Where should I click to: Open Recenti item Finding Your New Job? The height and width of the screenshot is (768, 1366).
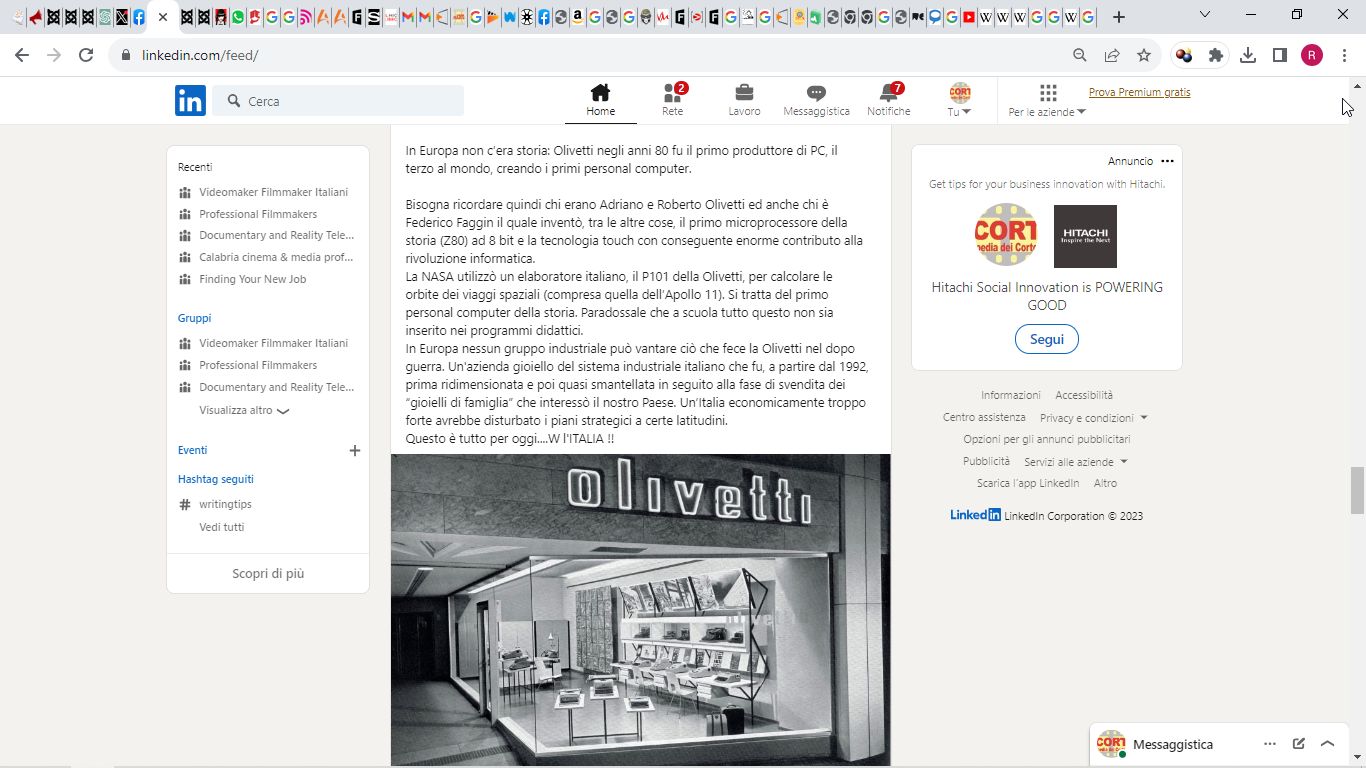pos(252,279)
